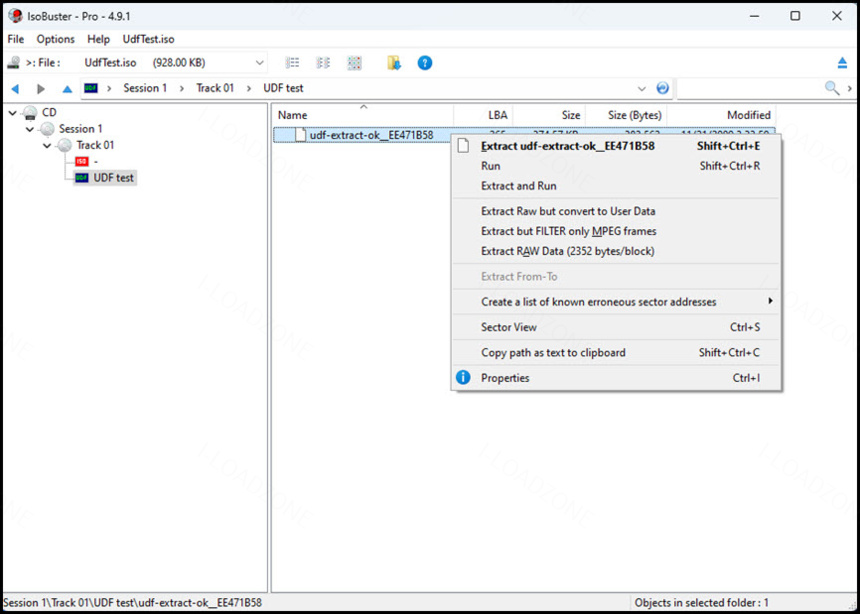
Task: Open the File menu
Action: [x=15, y=40]
